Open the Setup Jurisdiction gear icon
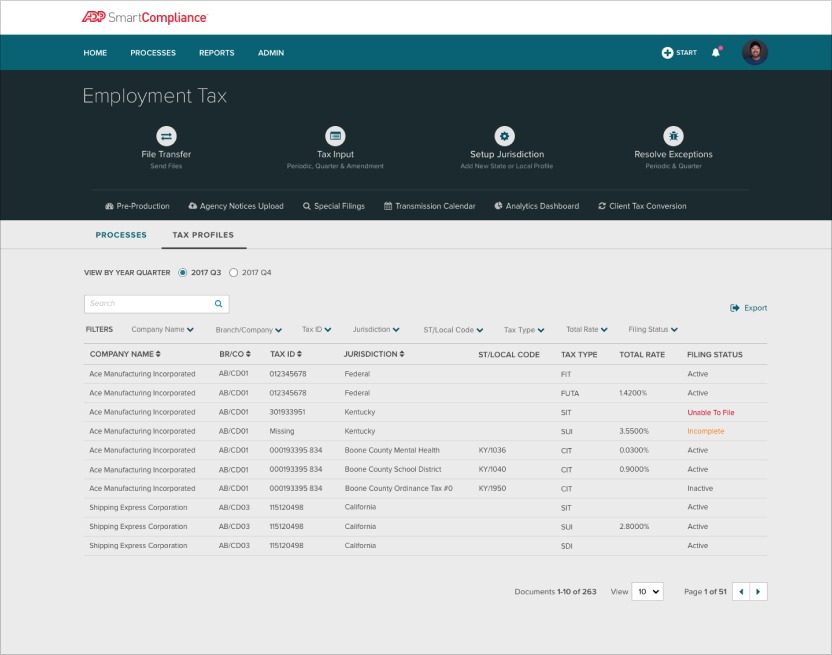This screenshot has width=832, height=655. 505,136
